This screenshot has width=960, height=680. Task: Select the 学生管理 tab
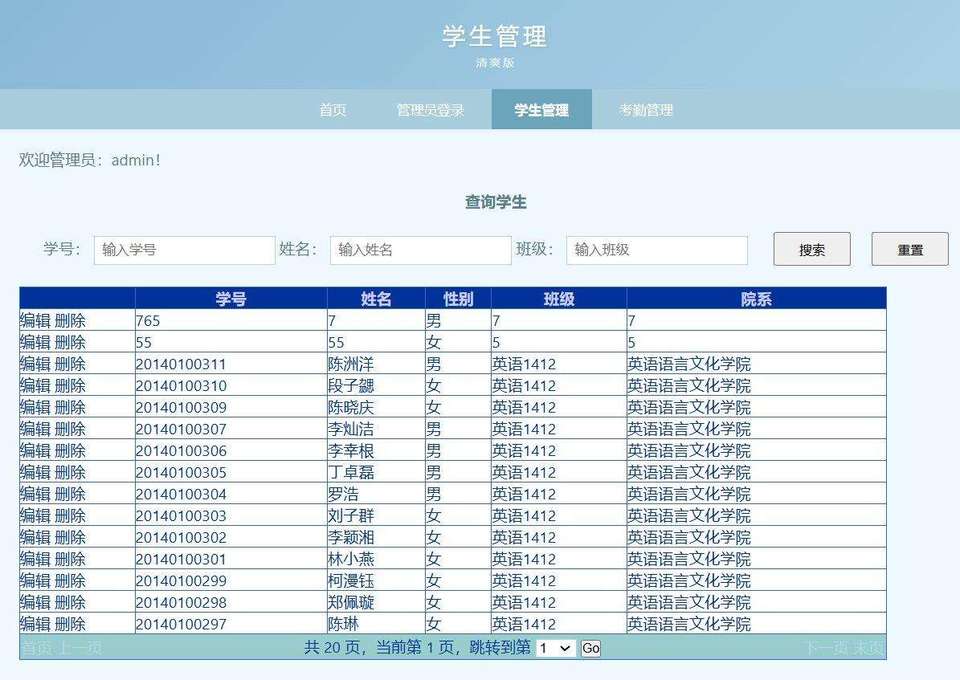[x=541, y=110]
